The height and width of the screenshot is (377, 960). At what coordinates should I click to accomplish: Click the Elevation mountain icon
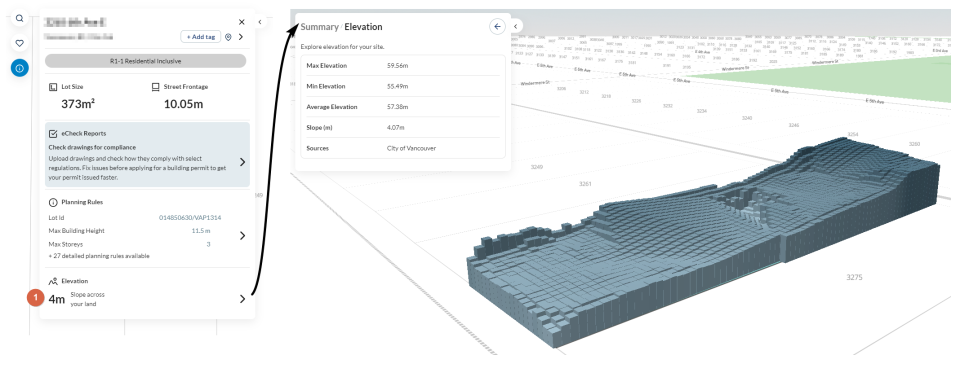click(x=53, y=281)
